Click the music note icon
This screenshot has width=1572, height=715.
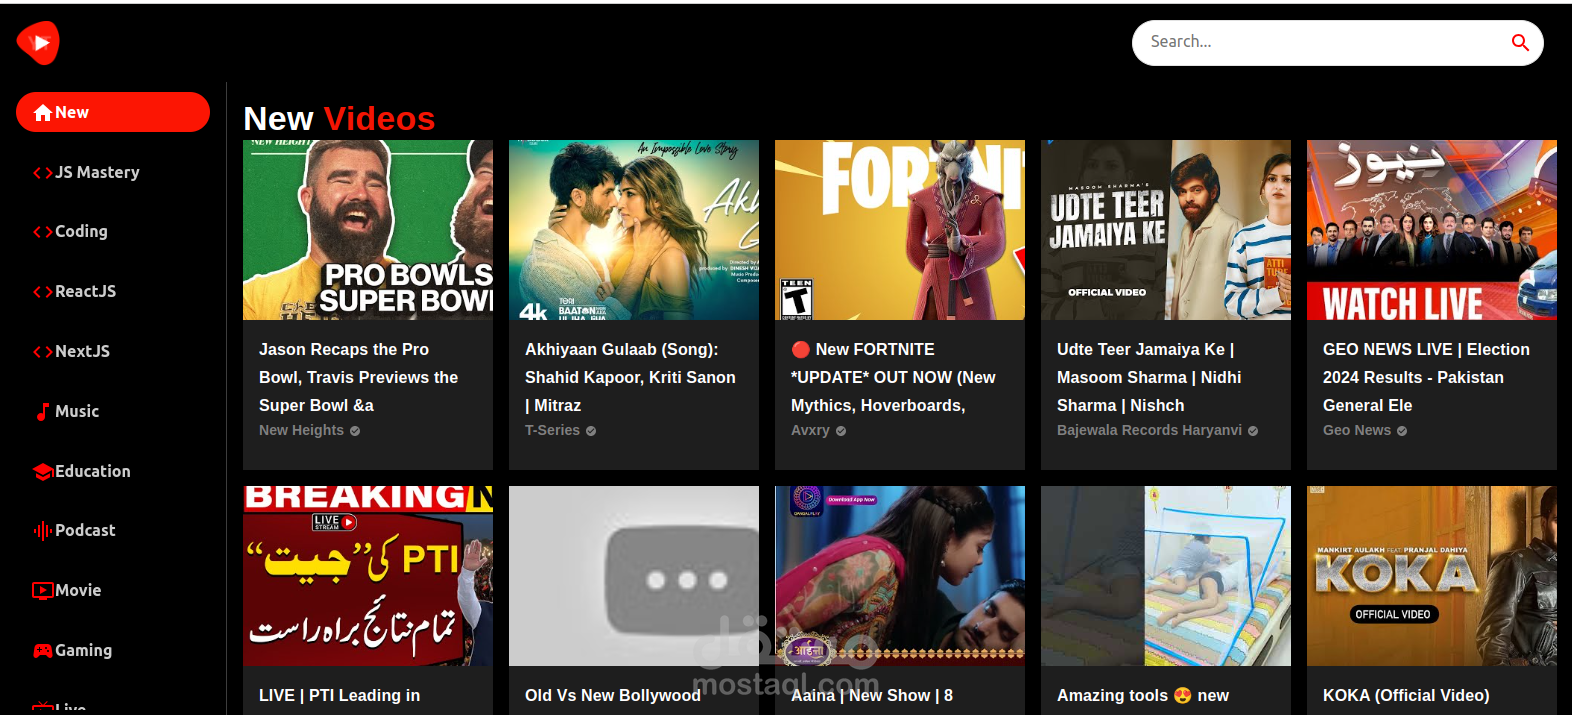(43, 411)
